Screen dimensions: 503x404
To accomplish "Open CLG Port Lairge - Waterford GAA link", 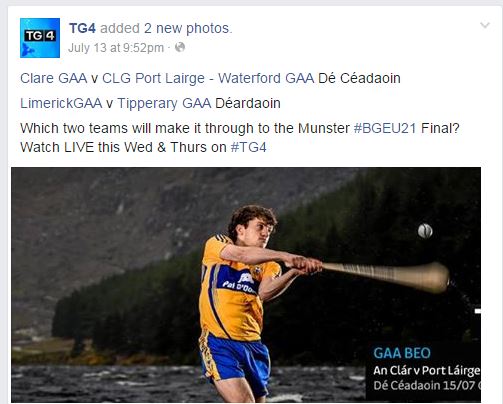I will pos(208,78).
